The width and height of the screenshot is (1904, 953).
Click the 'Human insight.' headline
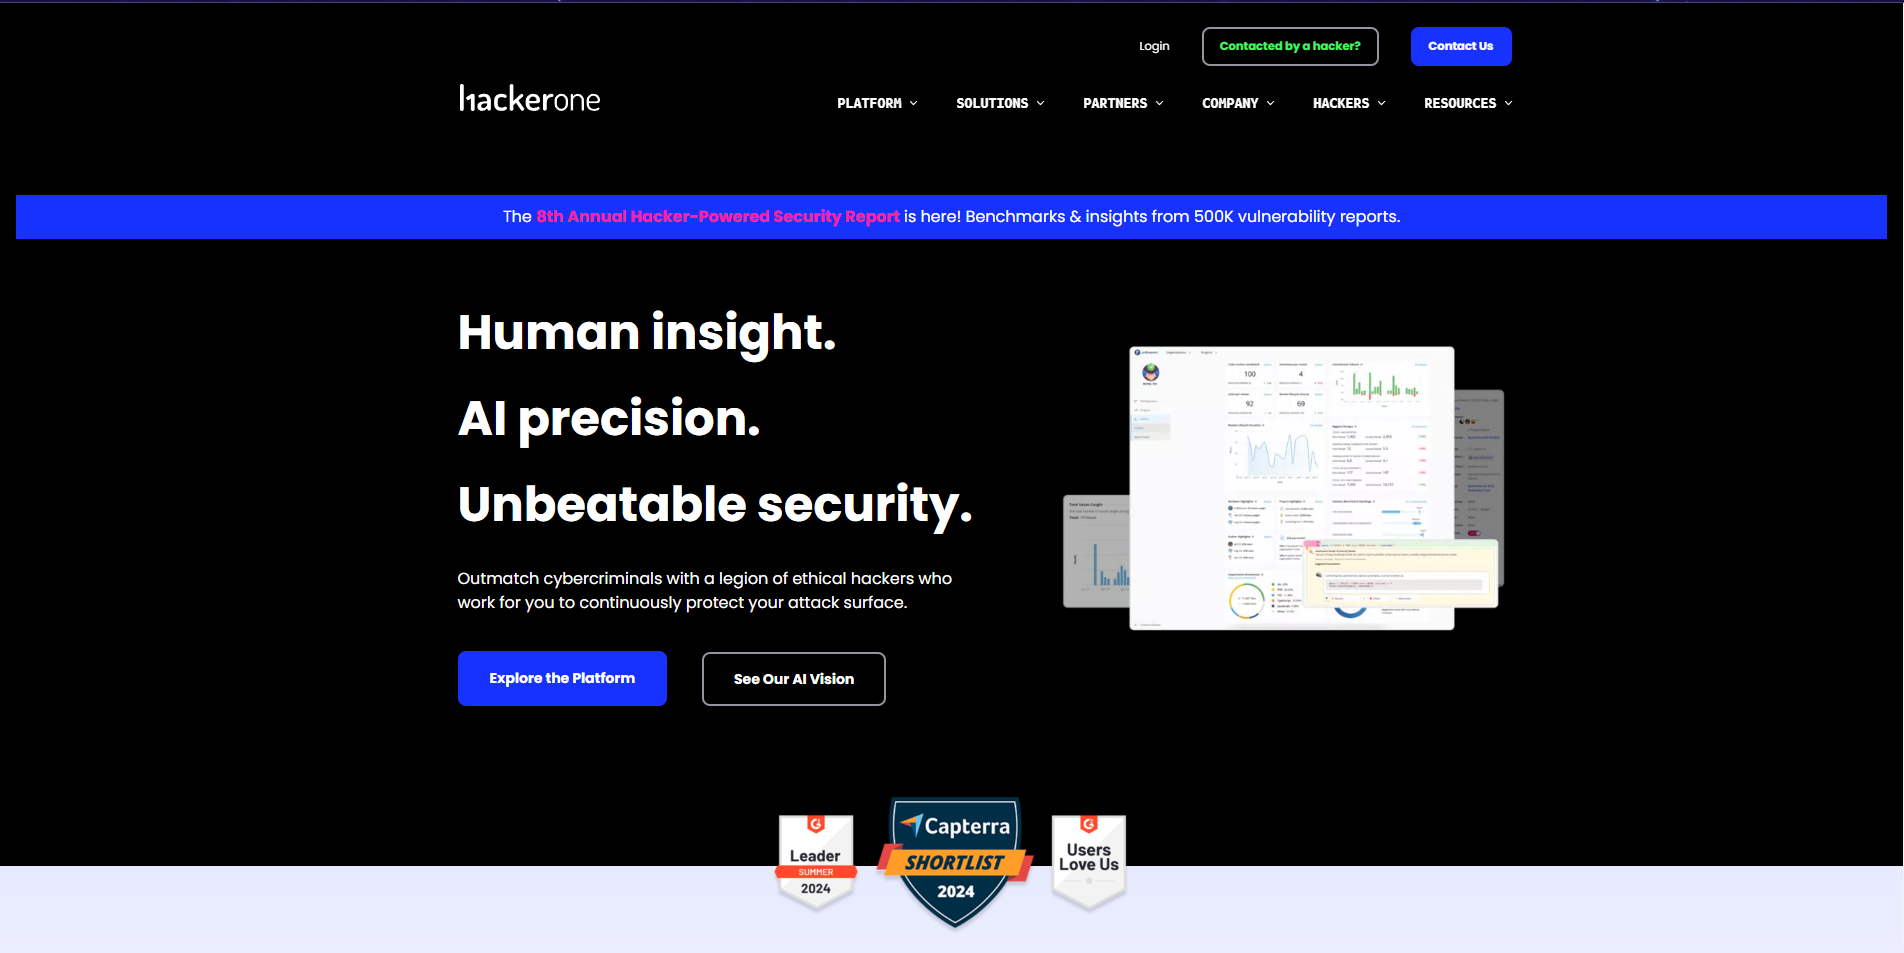647,332
